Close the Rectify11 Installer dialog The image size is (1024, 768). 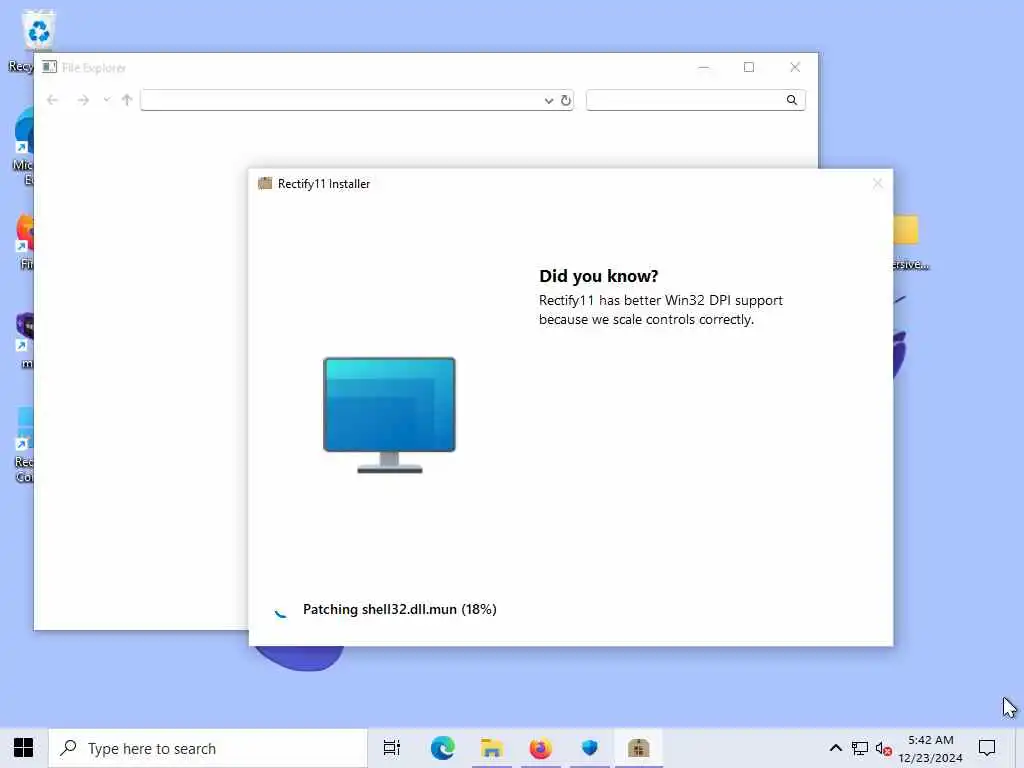(877, 184)
